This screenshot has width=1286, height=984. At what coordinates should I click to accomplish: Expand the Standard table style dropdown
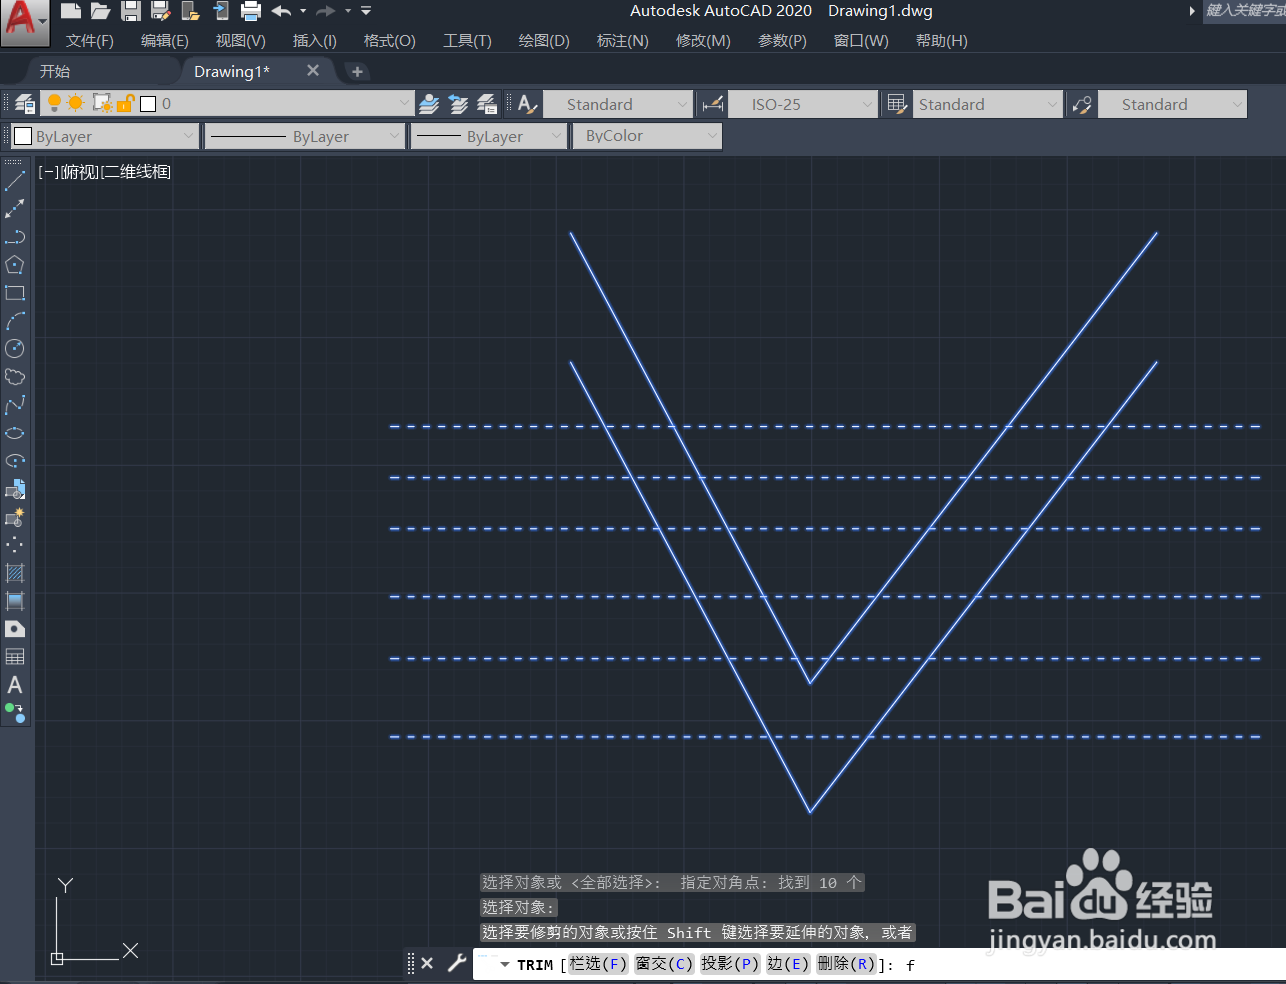pos(1052,104)
